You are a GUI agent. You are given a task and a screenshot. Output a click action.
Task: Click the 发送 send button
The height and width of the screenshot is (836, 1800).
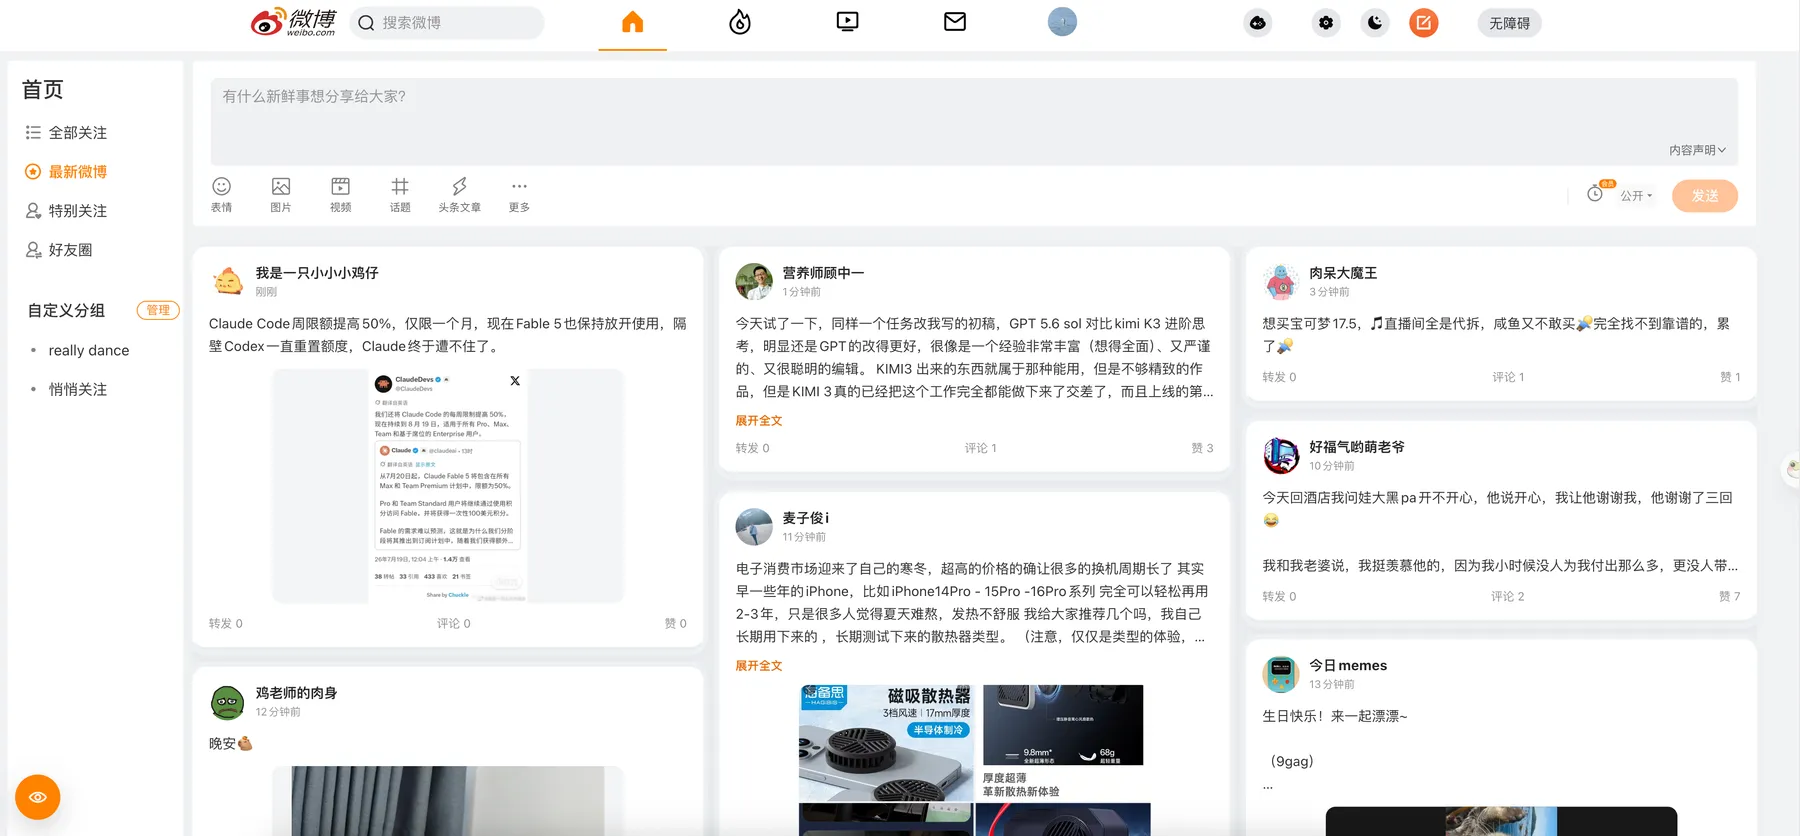click(x=1705, y=196)
